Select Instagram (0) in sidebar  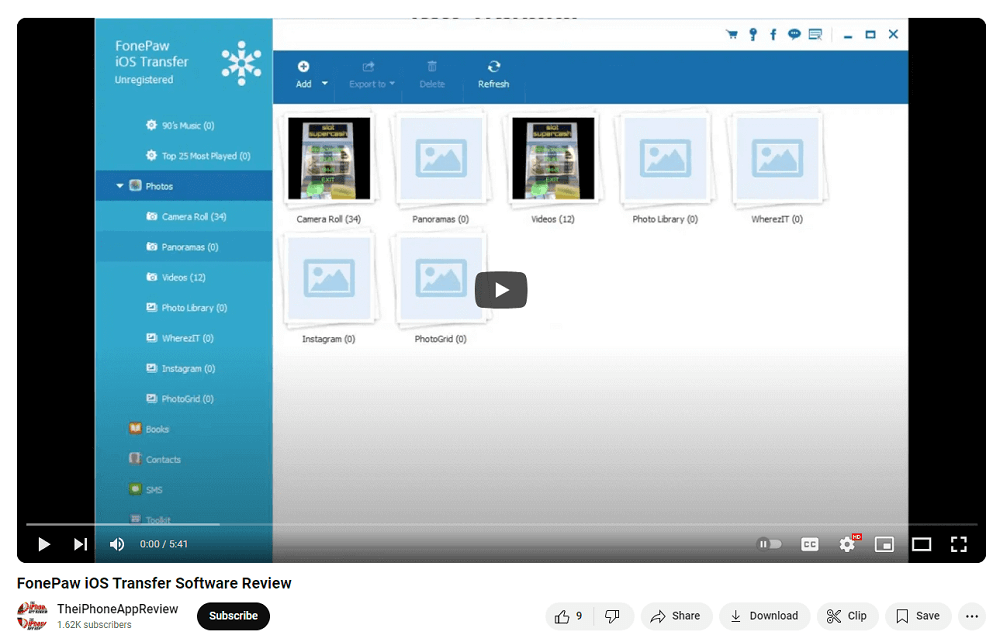pos(184,369)
